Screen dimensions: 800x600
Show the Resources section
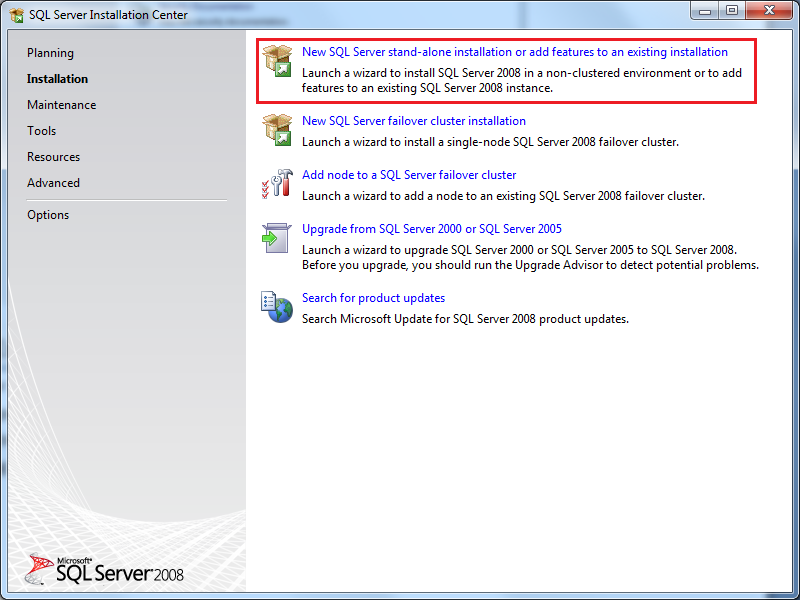pos(54,157)
